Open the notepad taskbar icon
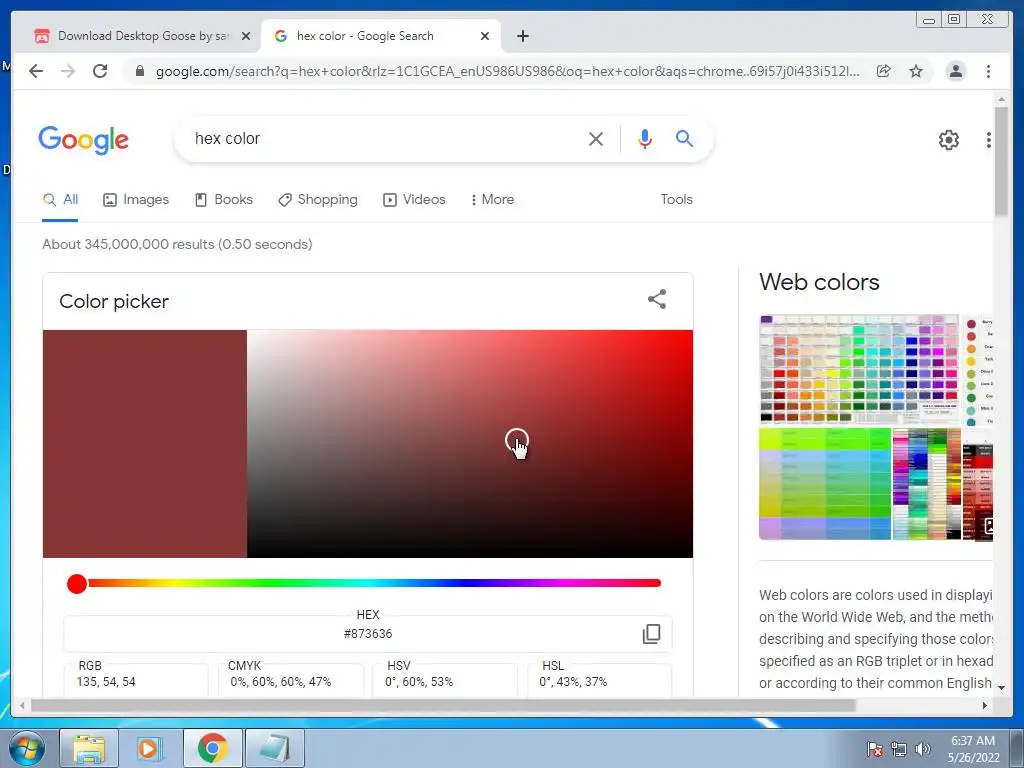 pyautogui.click(x=274, y=748)
